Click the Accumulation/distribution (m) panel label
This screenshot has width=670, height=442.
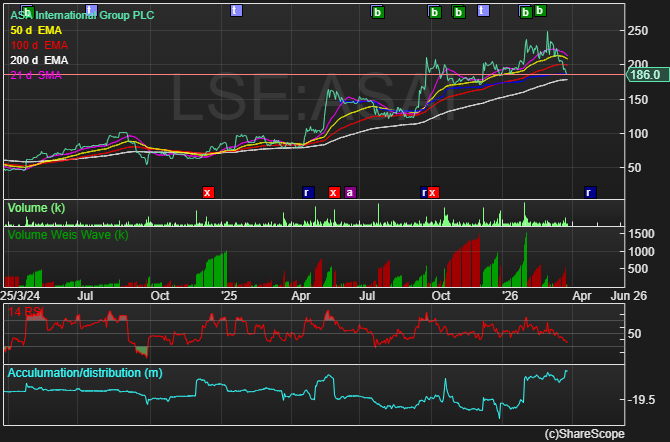[x=84, y=373]
